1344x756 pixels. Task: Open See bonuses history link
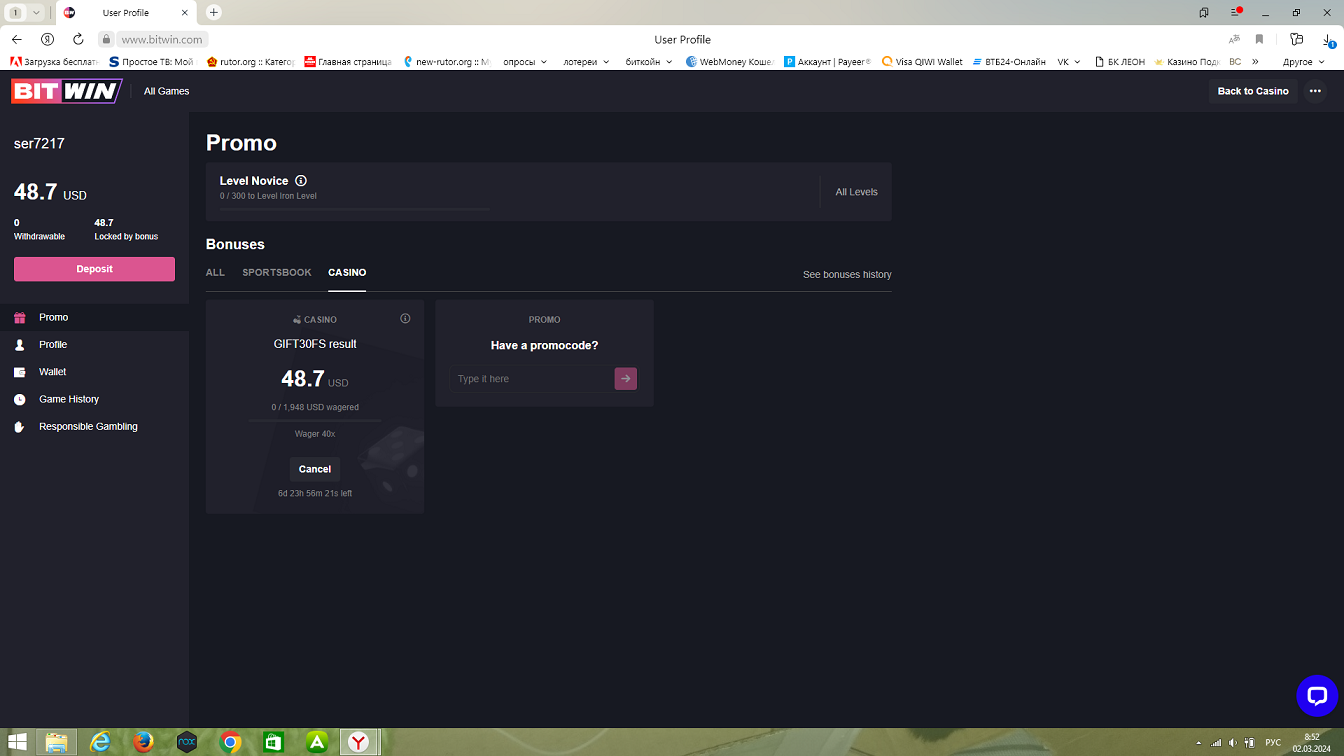(847, 274)
